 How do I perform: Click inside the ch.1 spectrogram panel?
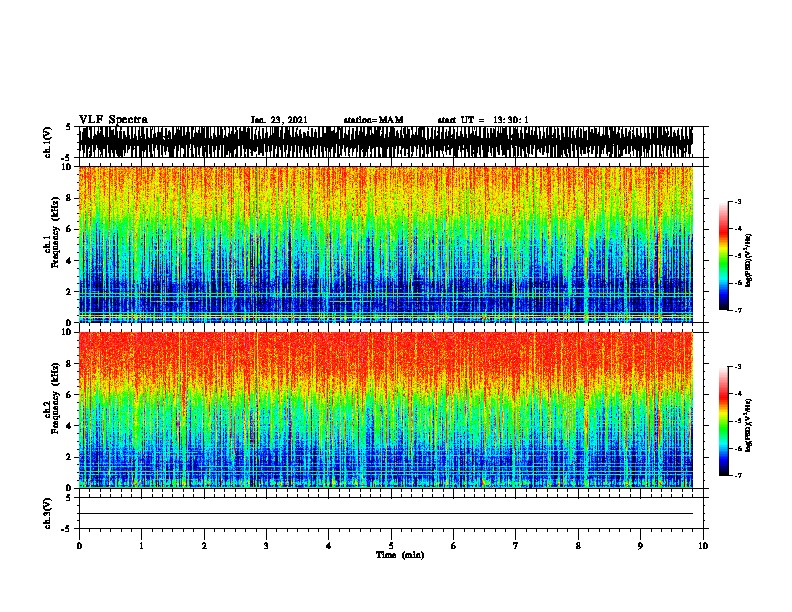[385, 244]
